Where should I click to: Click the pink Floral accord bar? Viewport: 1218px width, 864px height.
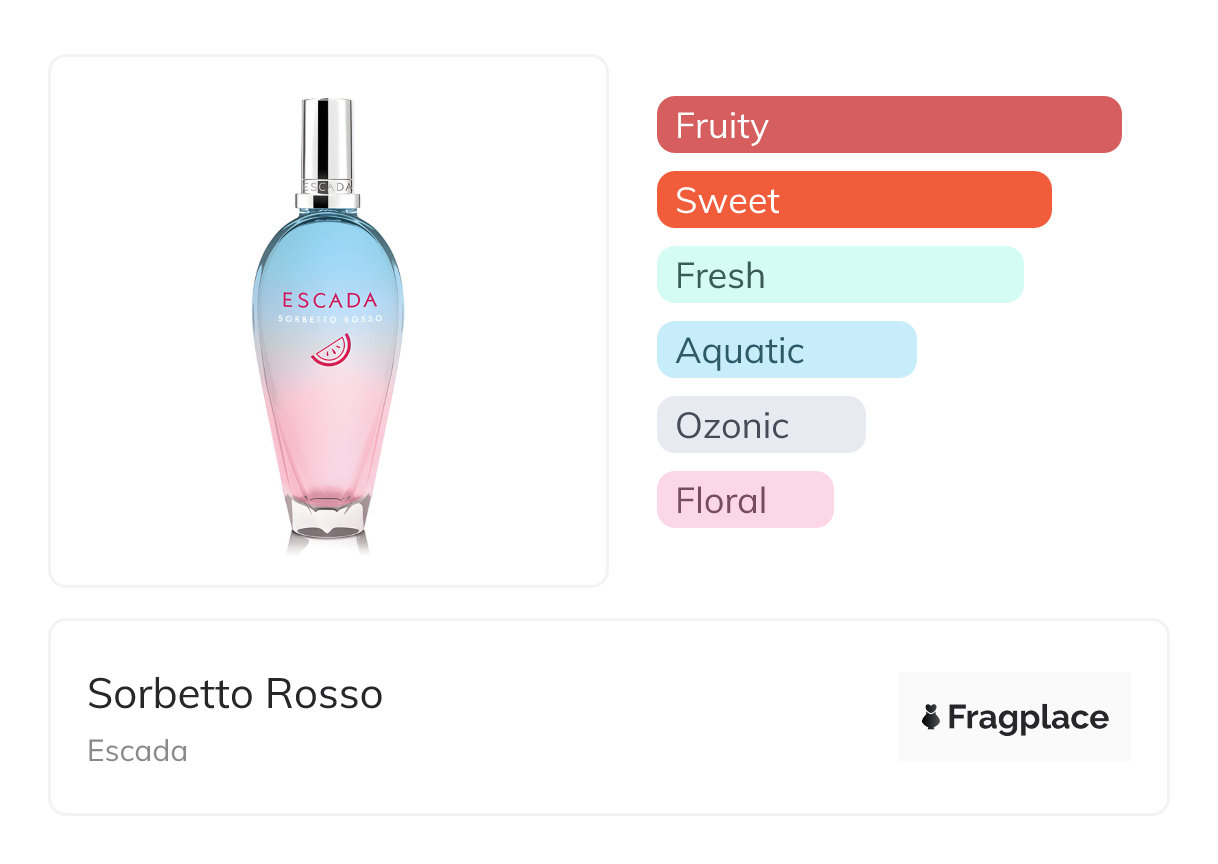tap(745, 500)
